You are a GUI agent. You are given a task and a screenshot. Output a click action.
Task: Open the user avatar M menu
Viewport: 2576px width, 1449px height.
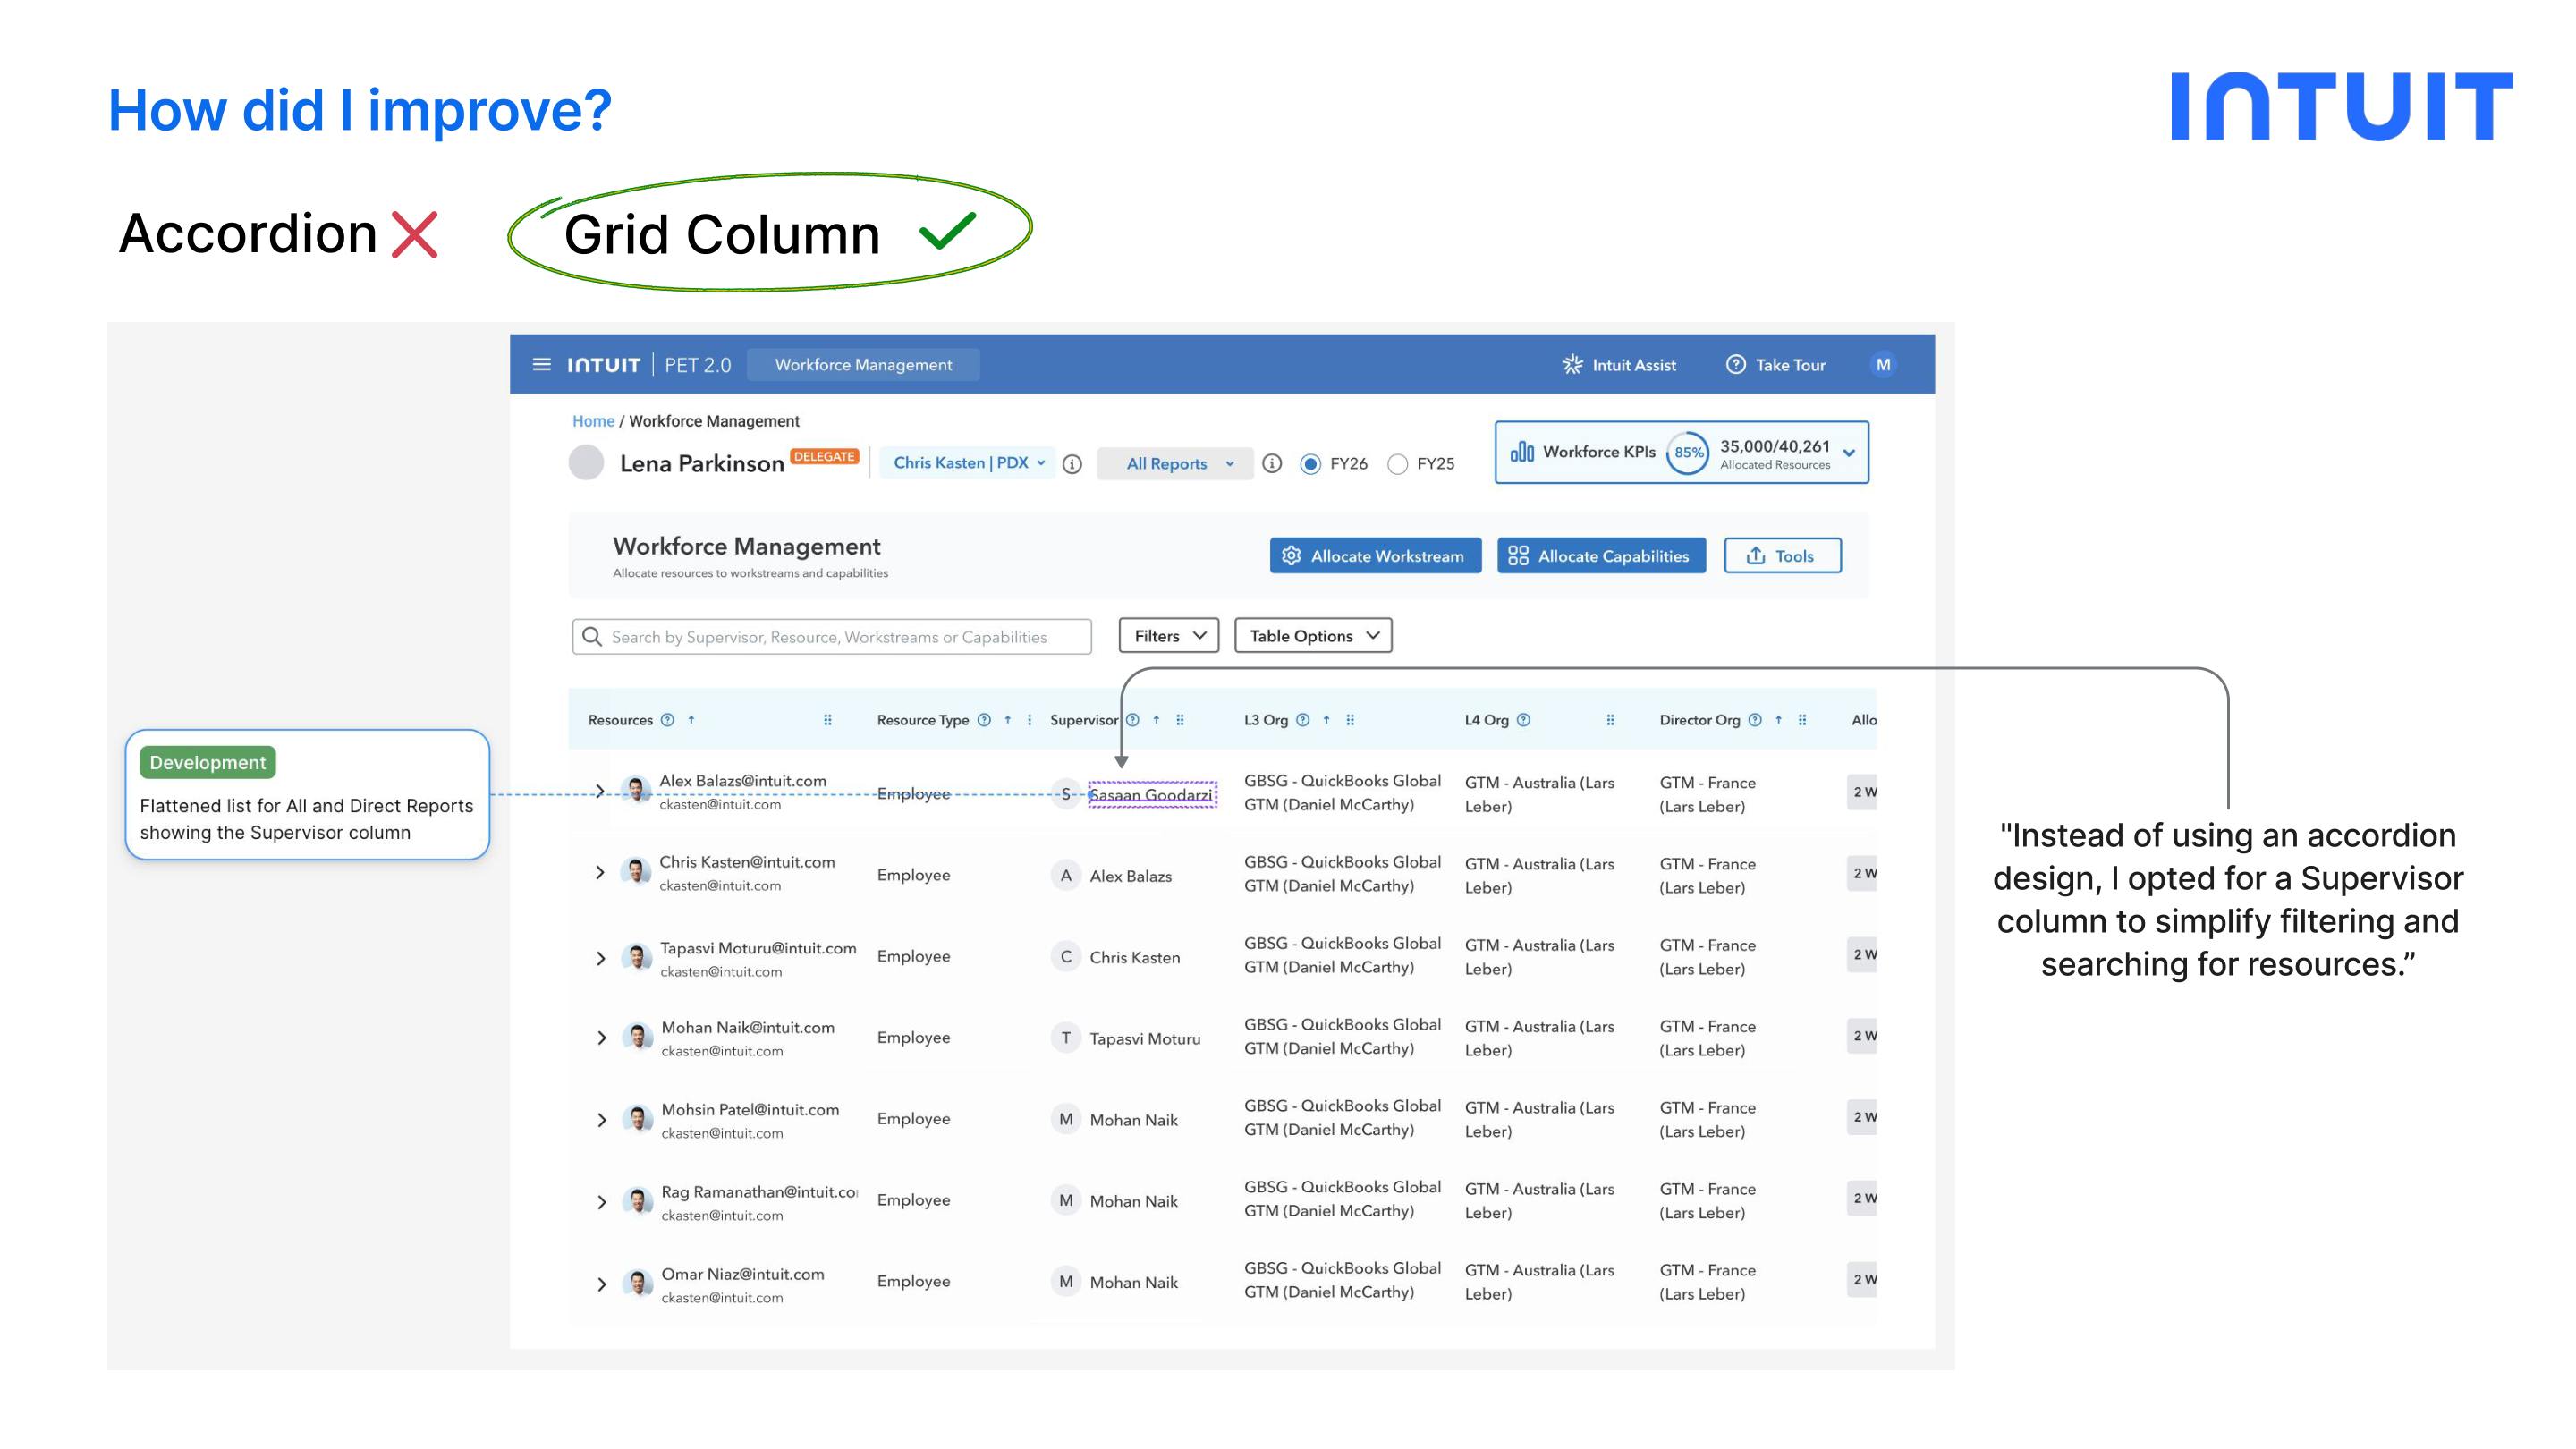coord(1882,364)
